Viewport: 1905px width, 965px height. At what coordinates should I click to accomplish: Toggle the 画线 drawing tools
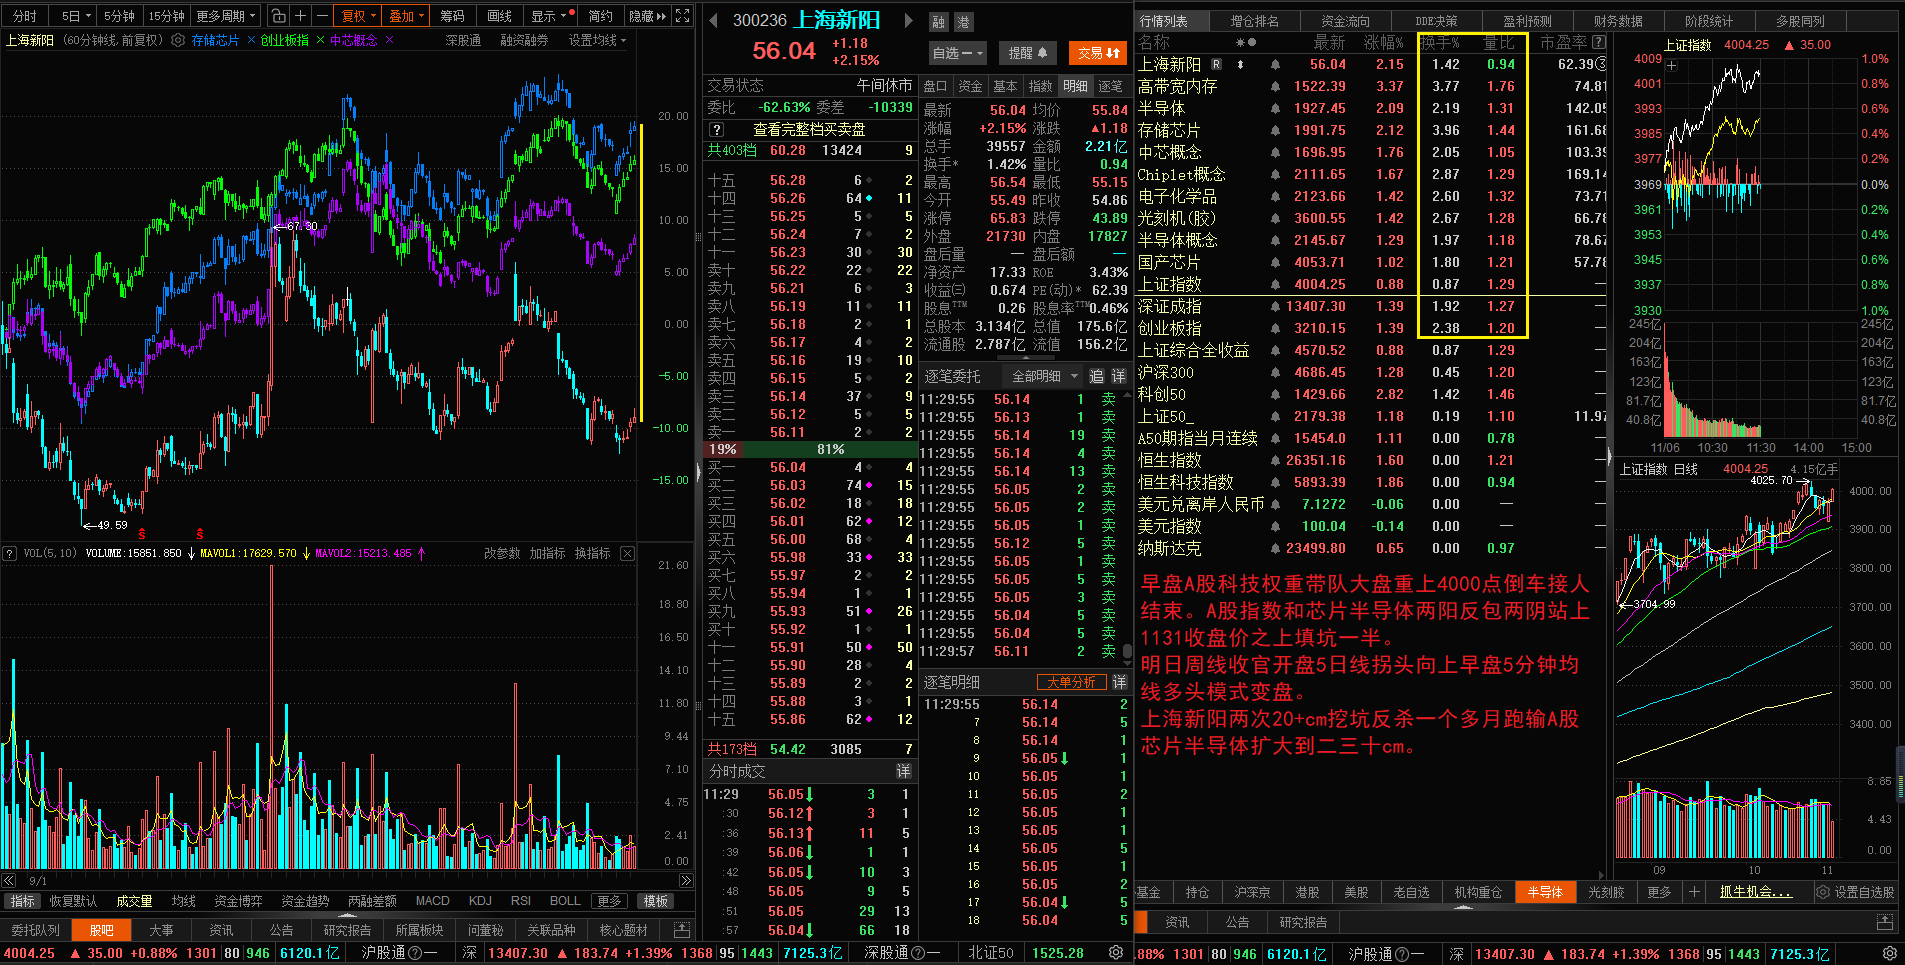tap(499, 16)
